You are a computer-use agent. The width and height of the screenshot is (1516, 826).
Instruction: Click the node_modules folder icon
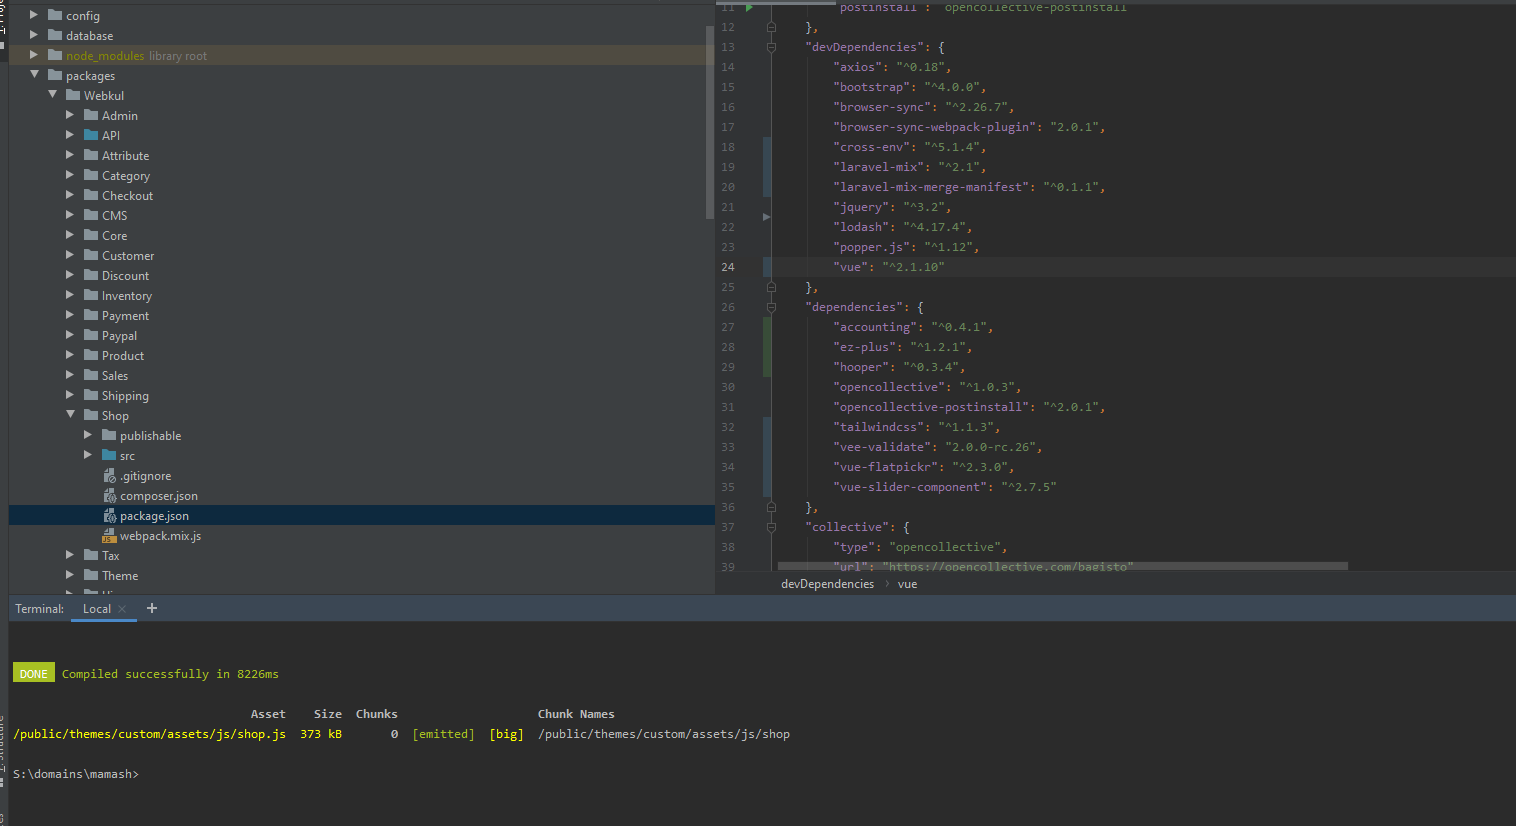(x=55, y=55)
